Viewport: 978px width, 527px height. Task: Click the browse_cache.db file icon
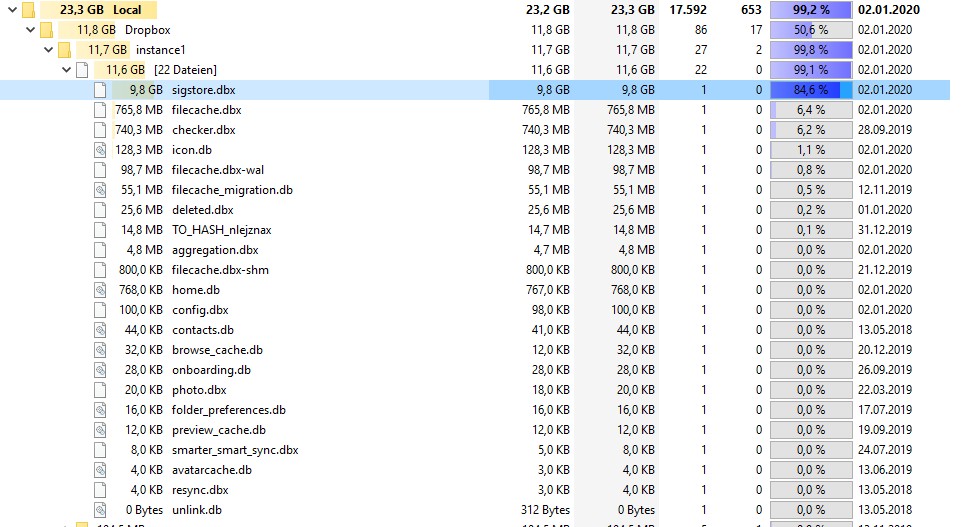[100, 350]
